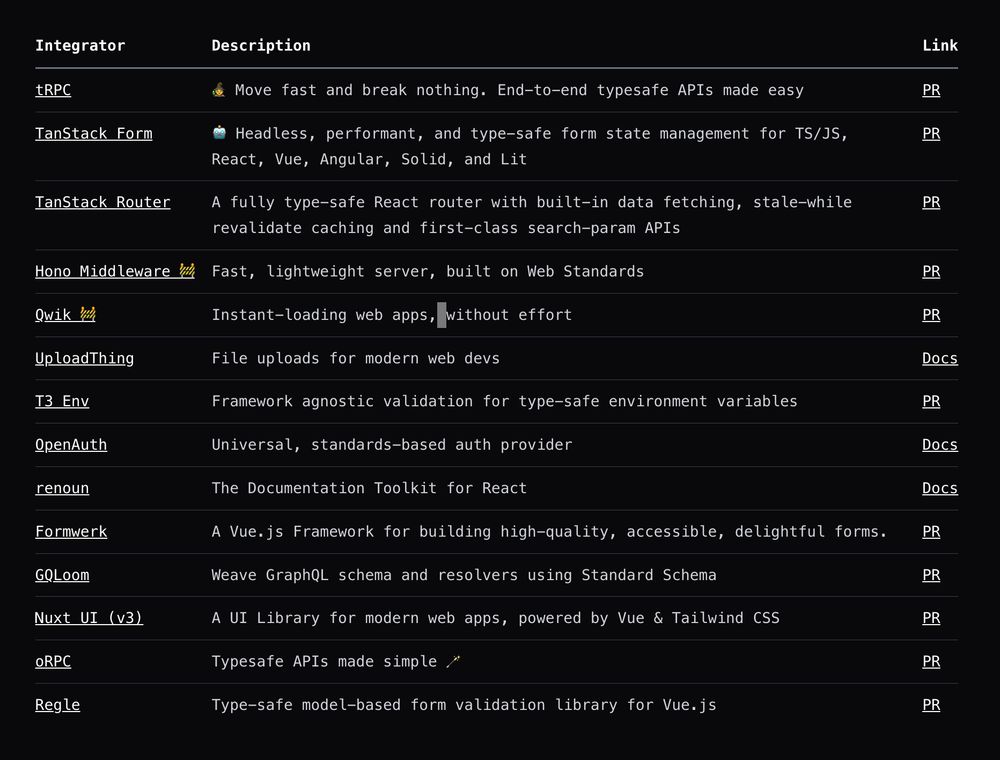Open the UploadThing link
1000x760 pixels.
[x=85, y=358]
